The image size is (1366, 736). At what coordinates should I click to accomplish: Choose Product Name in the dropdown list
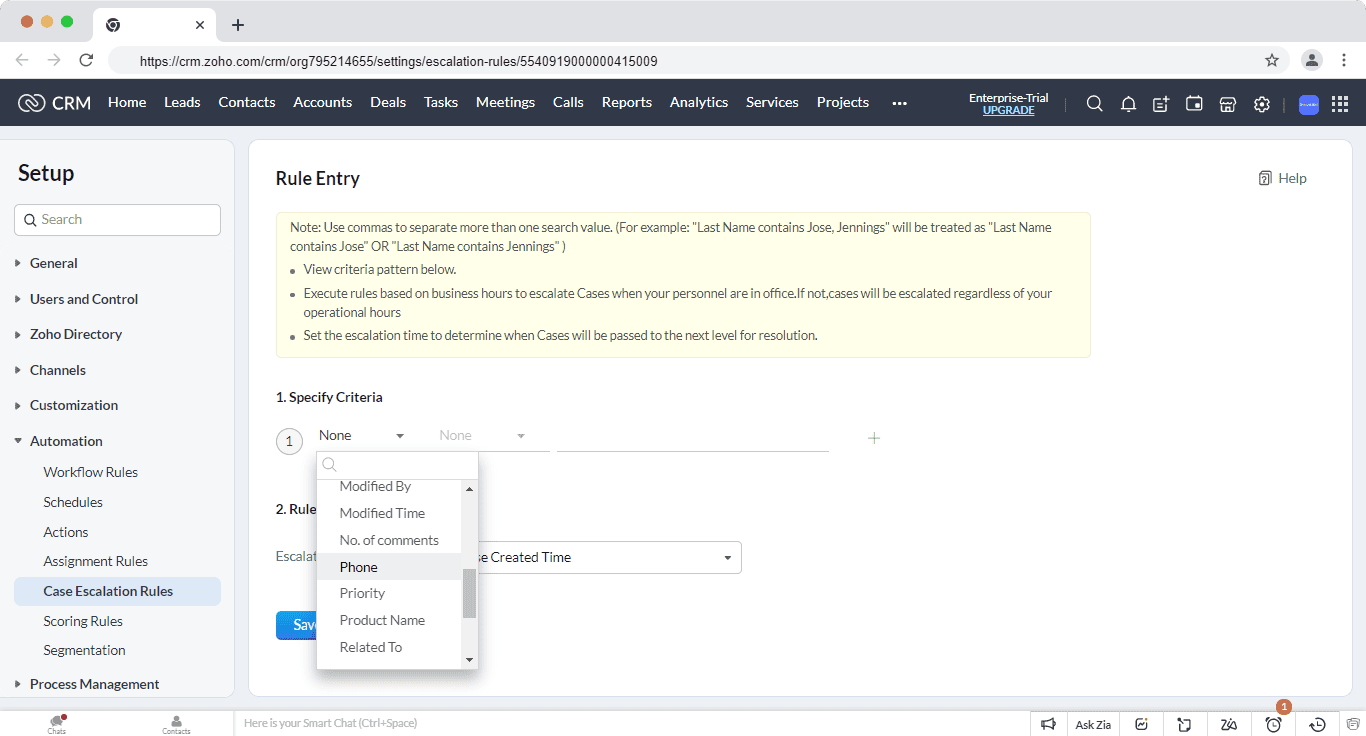pos(389,620)
